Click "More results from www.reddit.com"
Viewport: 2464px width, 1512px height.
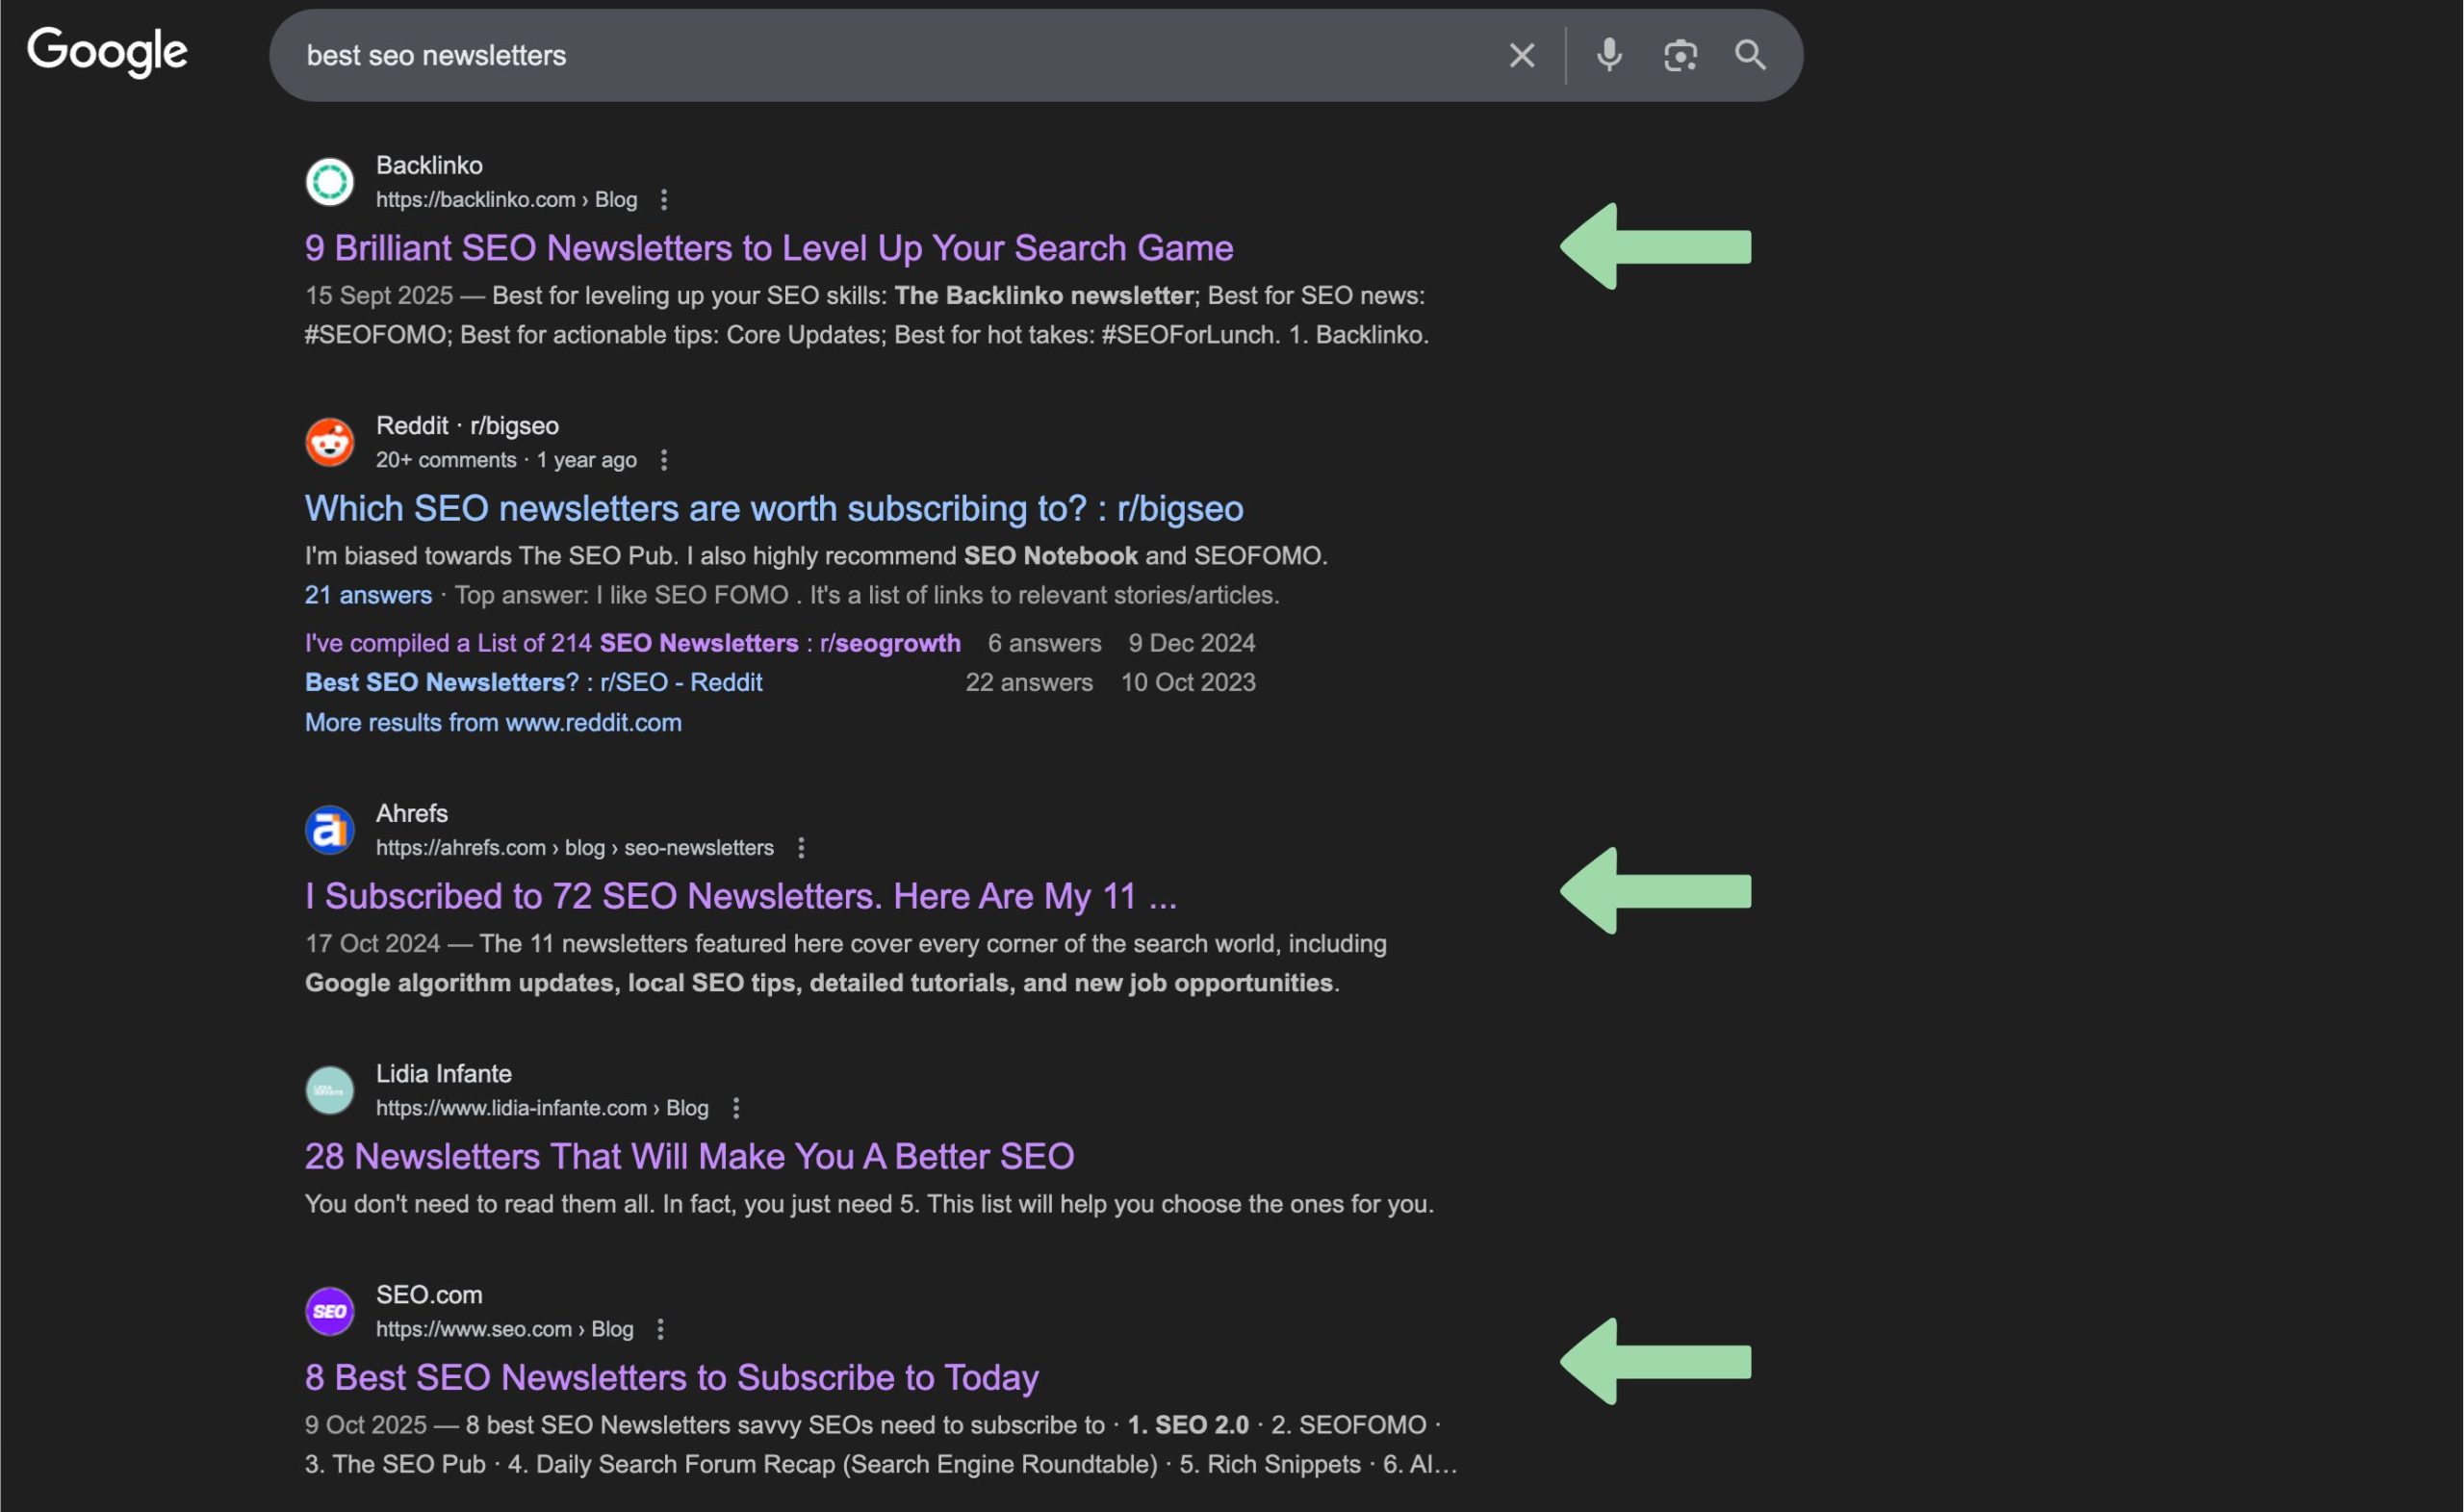493,722
